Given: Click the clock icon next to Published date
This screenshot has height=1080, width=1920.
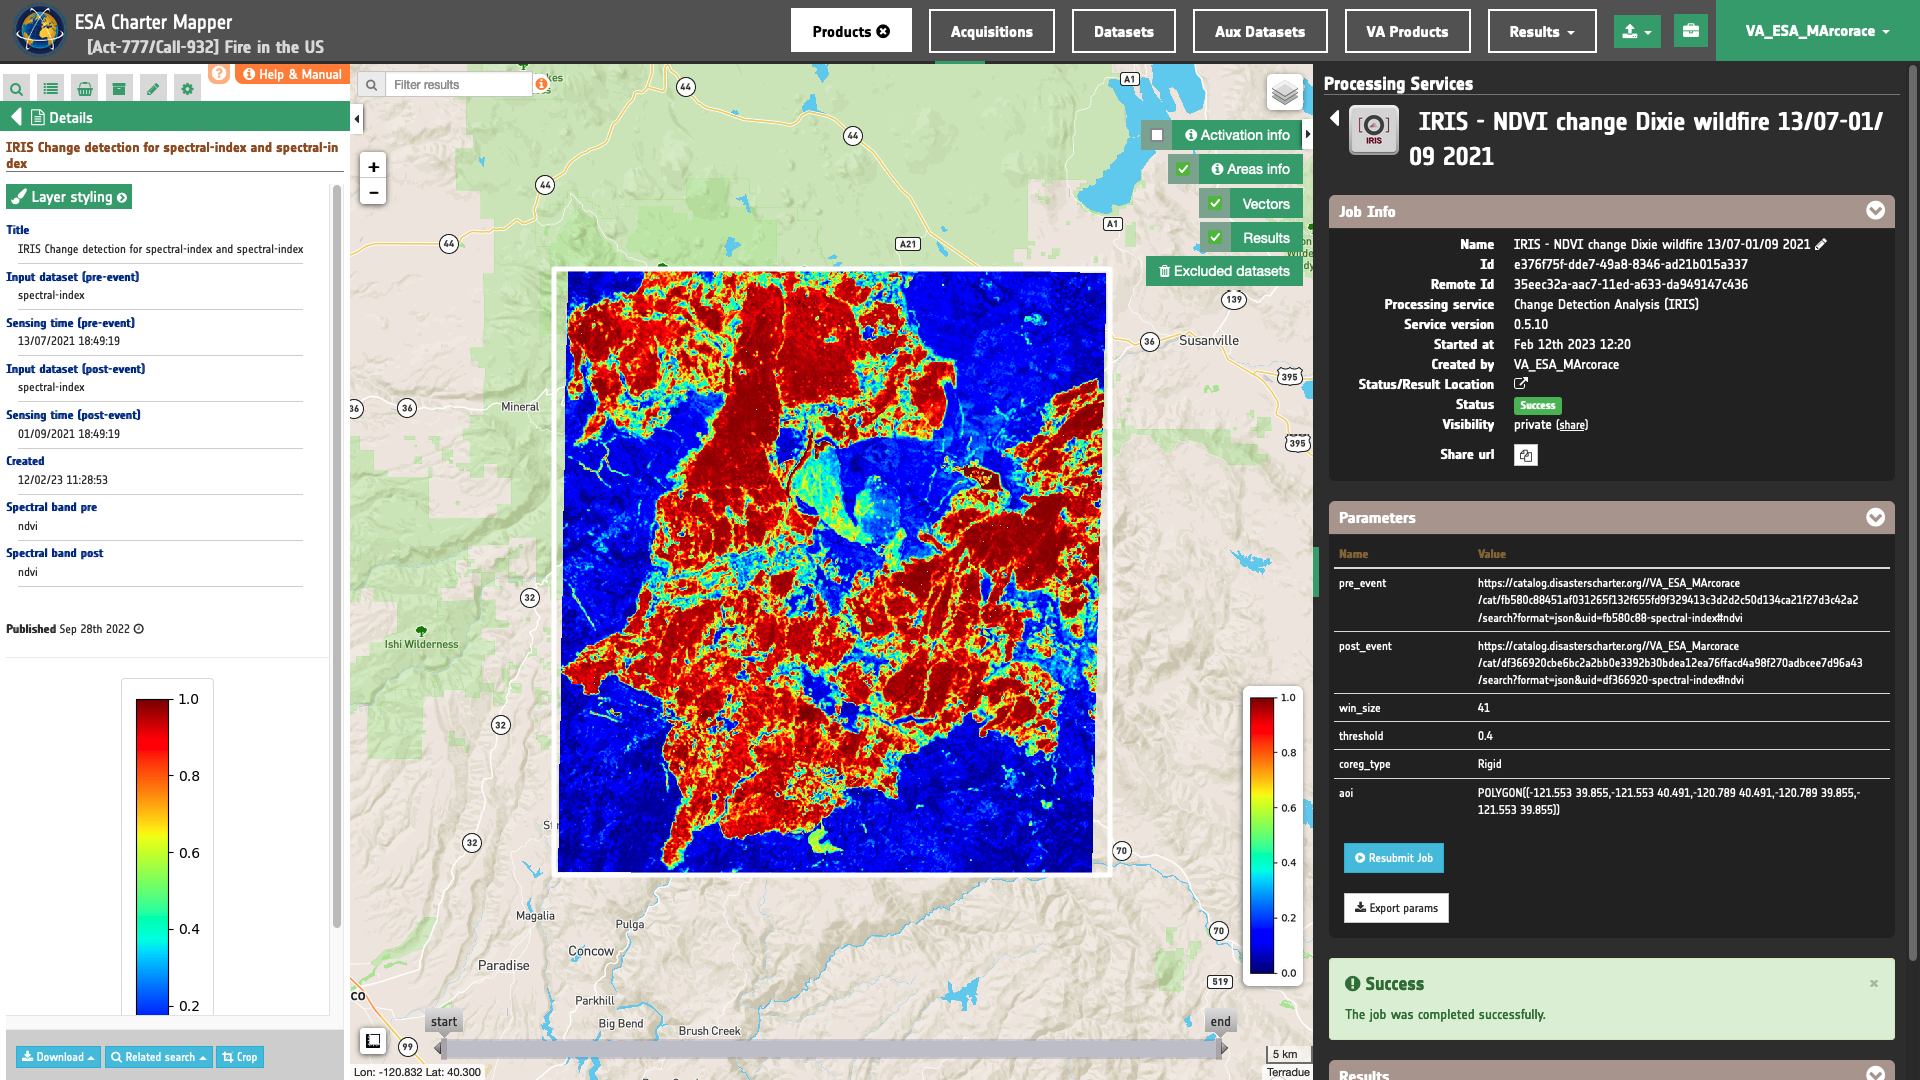Looking at the screenshot, I should (x=139, y=629).
